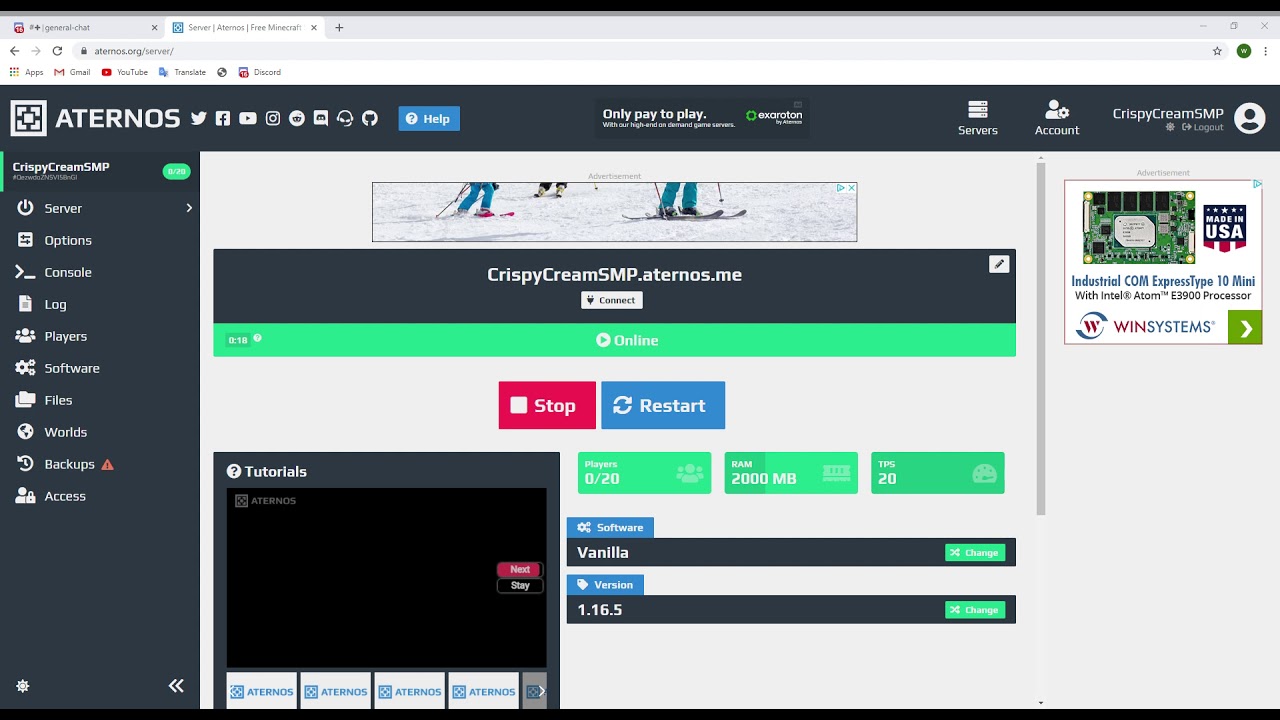Click the TPS 20 stat card
Viewport: 1280px width, 720px height.
pyautogui.click(x=938, y=473)
